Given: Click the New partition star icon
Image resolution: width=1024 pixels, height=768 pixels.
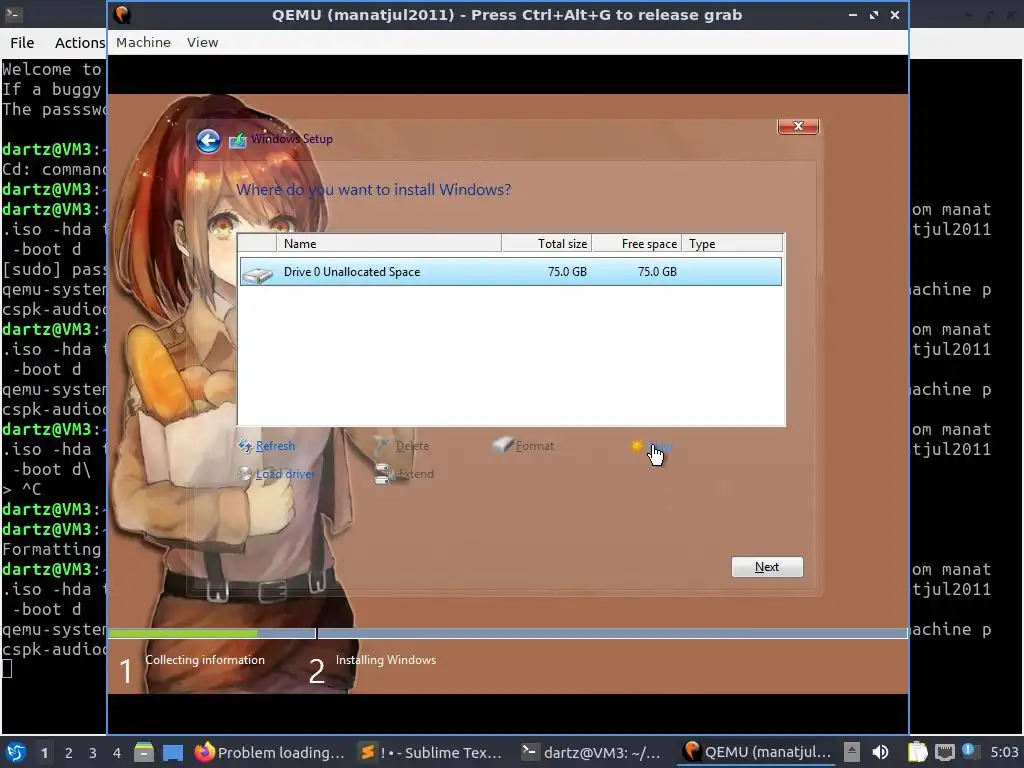Looking at the screenshot, I should 637,446.
